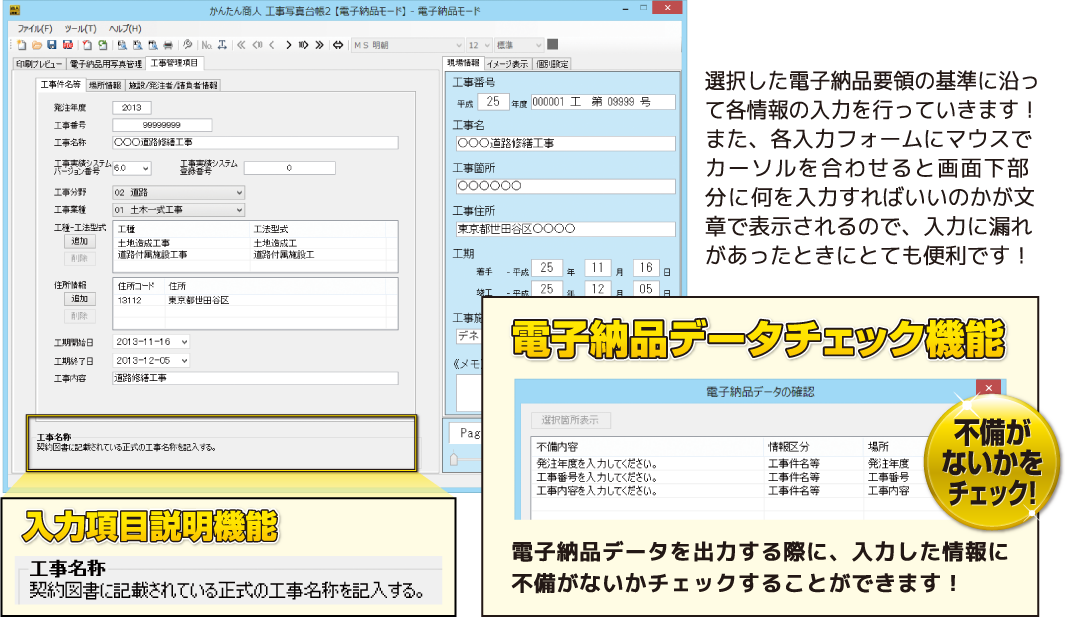Click the 工事箇所 field in right panel

click(x=565, y=186)
